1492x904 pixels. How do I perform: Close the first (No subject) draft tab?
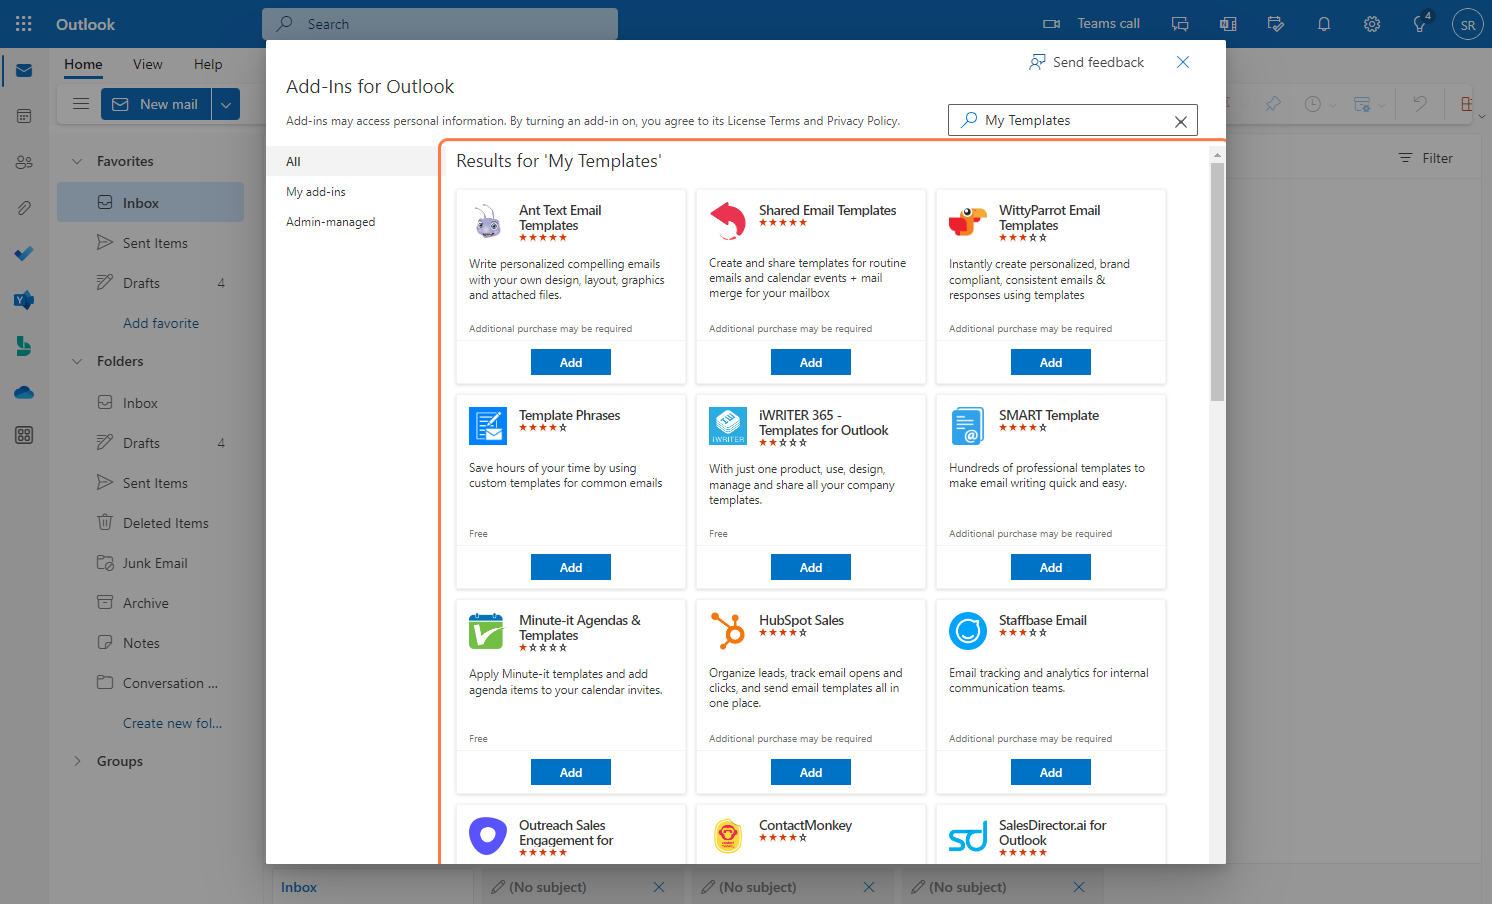click(659, 887)
